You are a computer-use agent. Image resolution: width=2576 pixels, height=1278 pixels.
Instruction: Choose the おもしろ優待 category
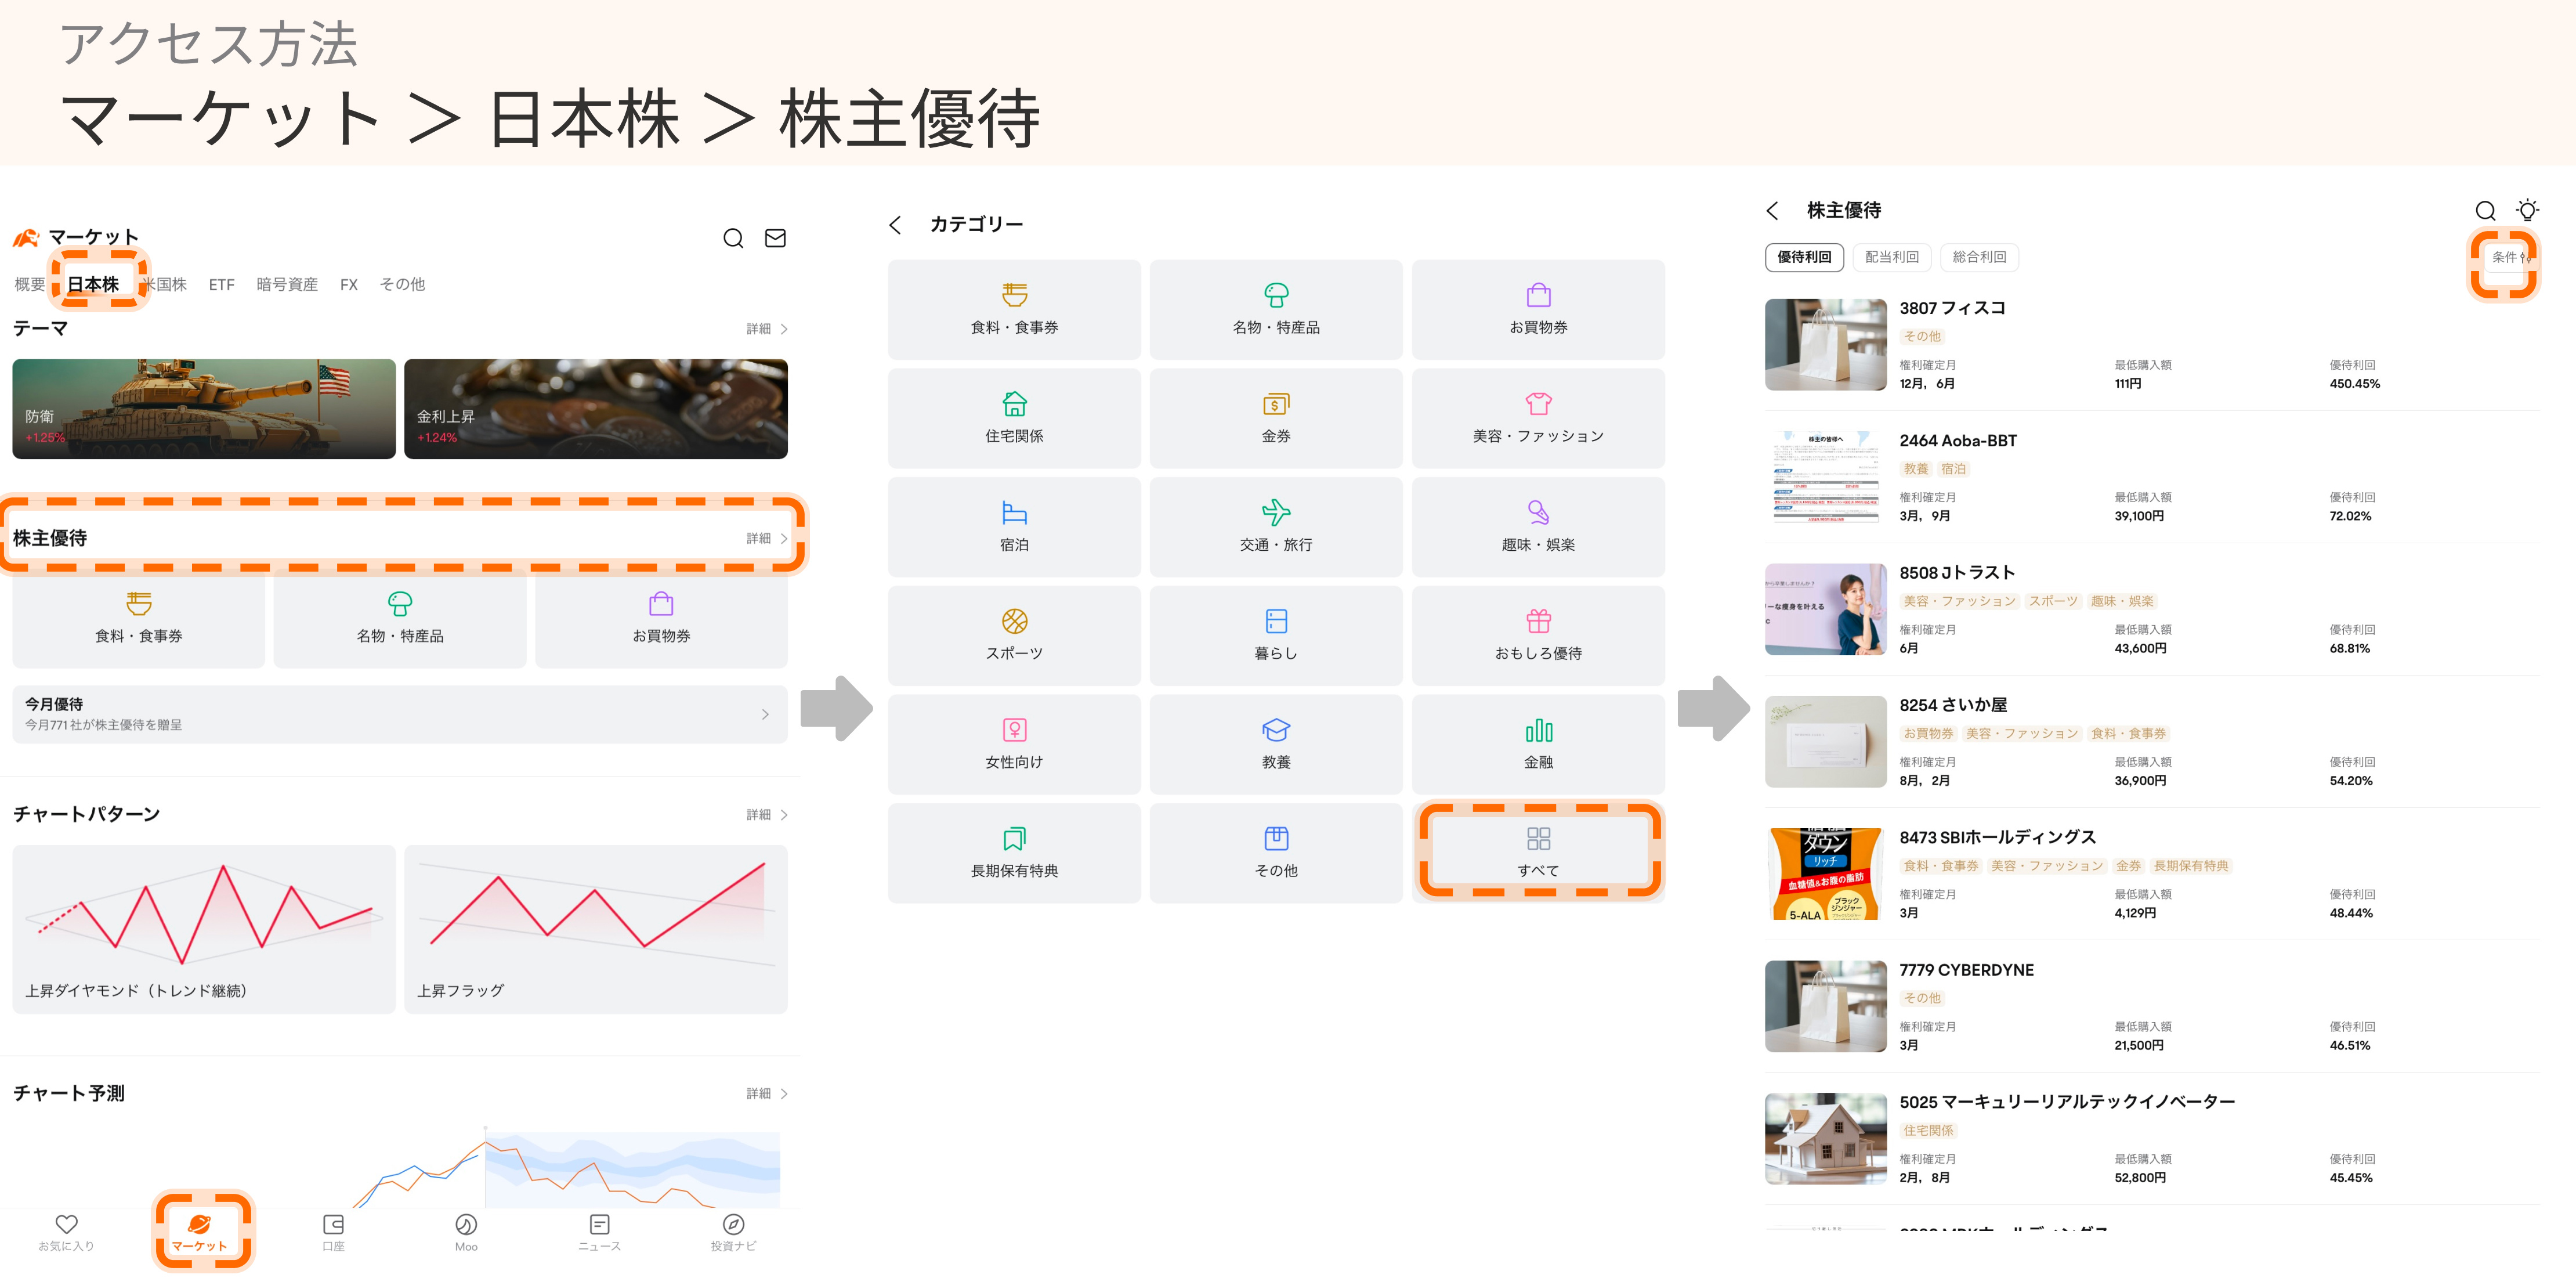(1538, 636)
